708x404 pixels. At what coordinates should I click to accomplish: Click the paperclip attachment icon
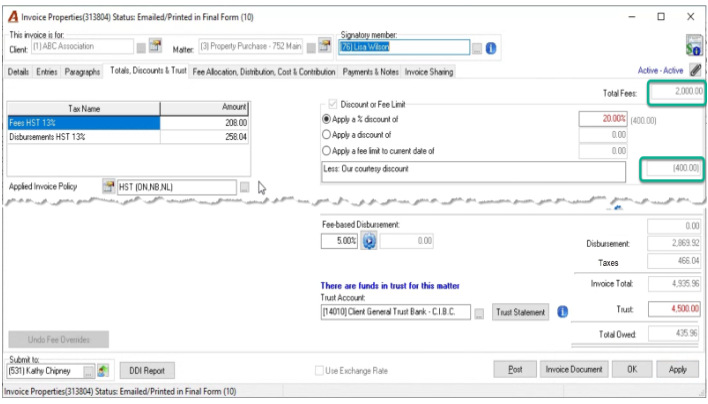pyautogui.click(x=695, y=70)
